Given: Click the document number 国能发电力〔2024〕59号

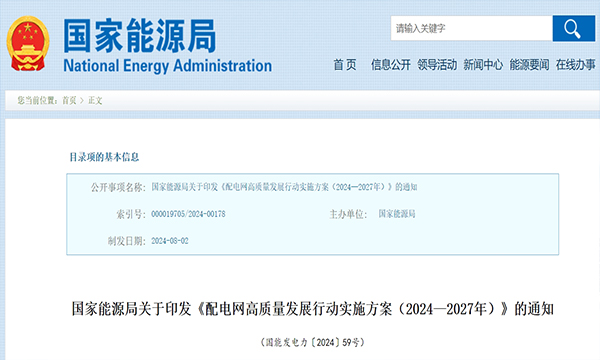Looking at the screenshot, I should 313,342.
